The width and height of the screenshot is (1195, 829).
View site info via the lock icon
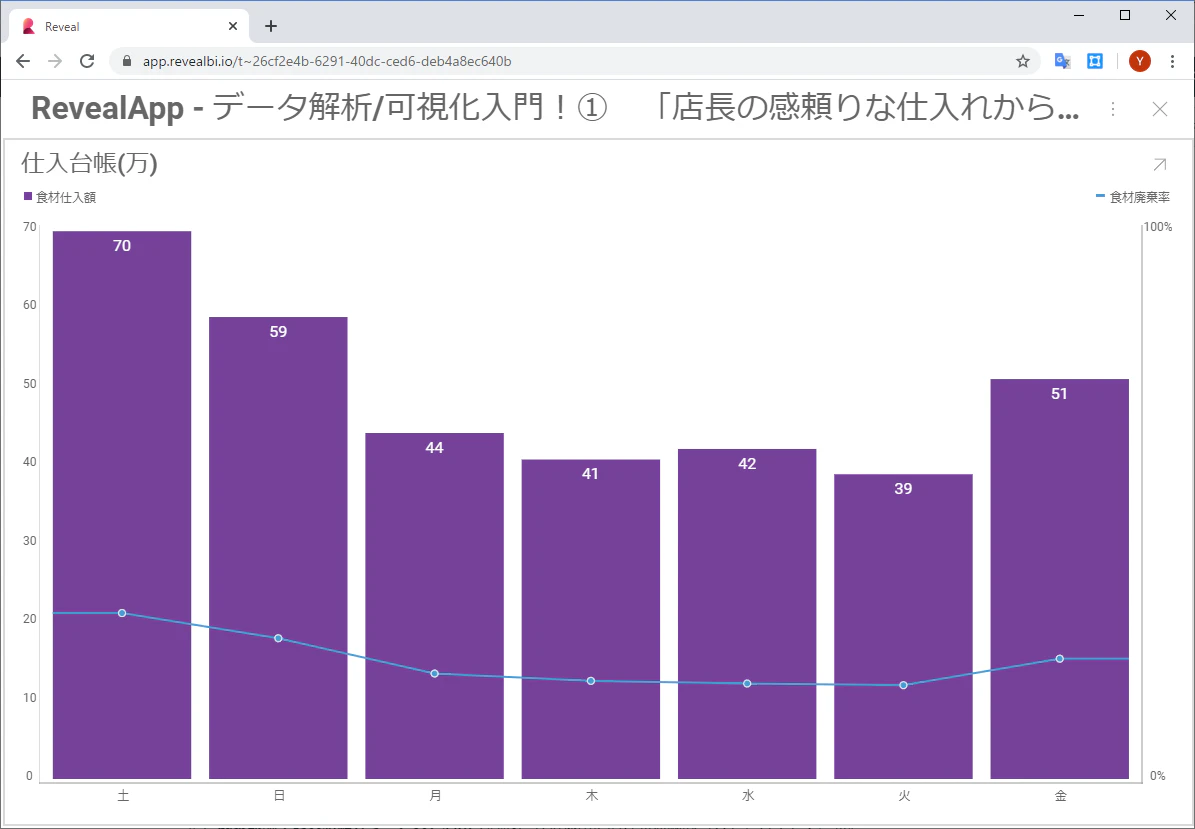pos(127,61)
